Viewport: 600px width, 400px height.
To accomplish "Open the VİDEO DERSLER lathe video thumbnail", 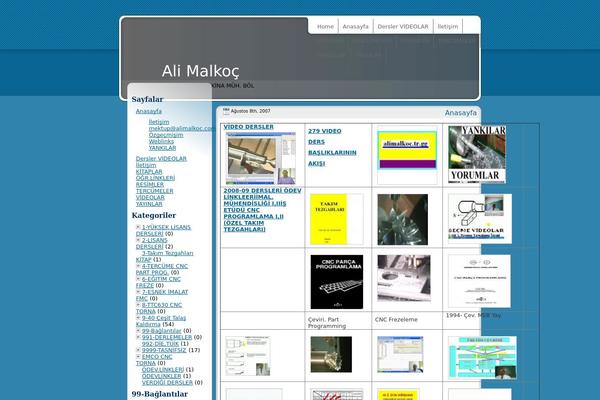I will pos(261,158).
